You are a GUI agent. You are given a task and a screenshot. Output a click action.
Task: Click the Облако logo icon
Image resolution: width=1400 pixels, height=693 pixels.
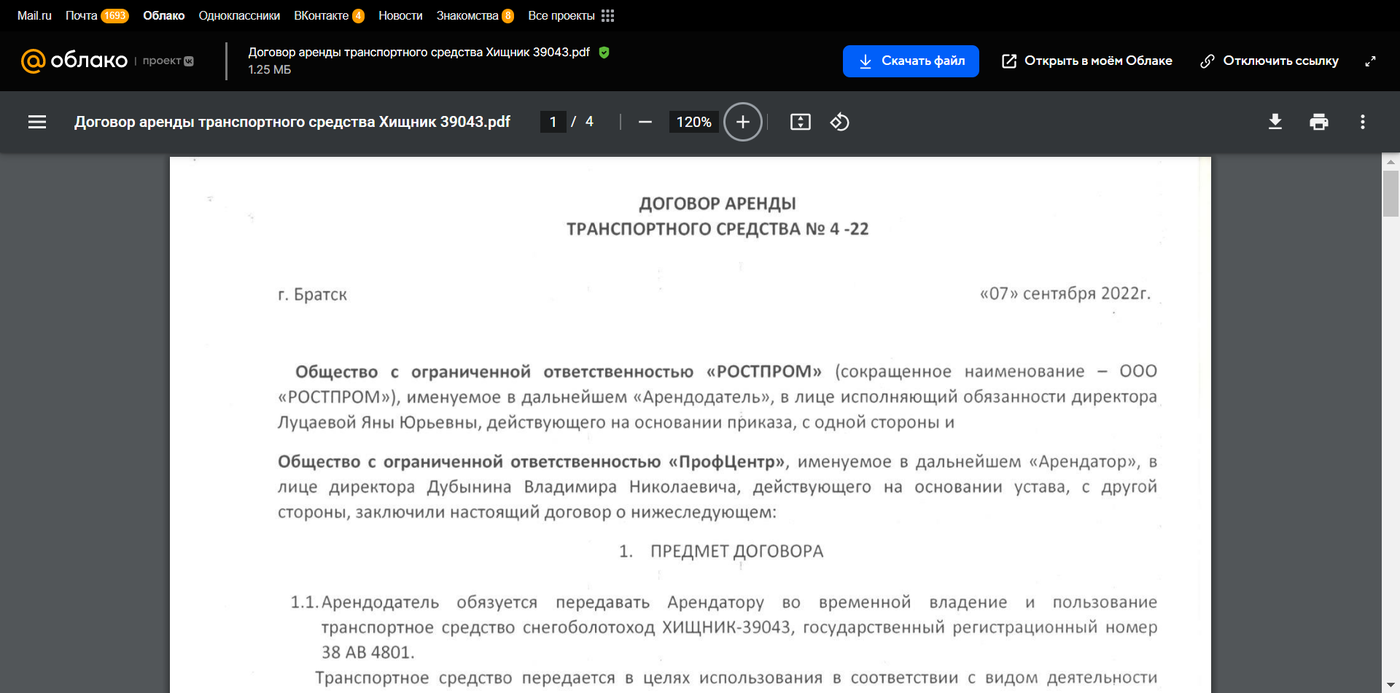click(74, 61)
